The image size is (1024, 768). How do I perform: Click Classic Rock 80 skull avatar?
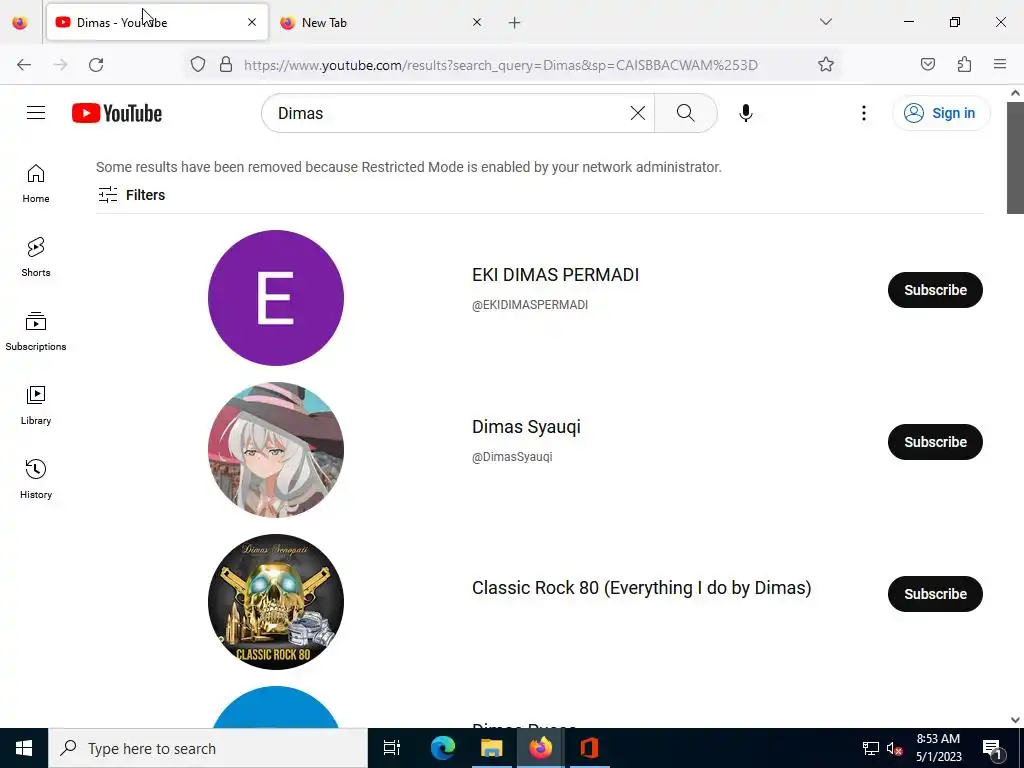click(276, 602)
